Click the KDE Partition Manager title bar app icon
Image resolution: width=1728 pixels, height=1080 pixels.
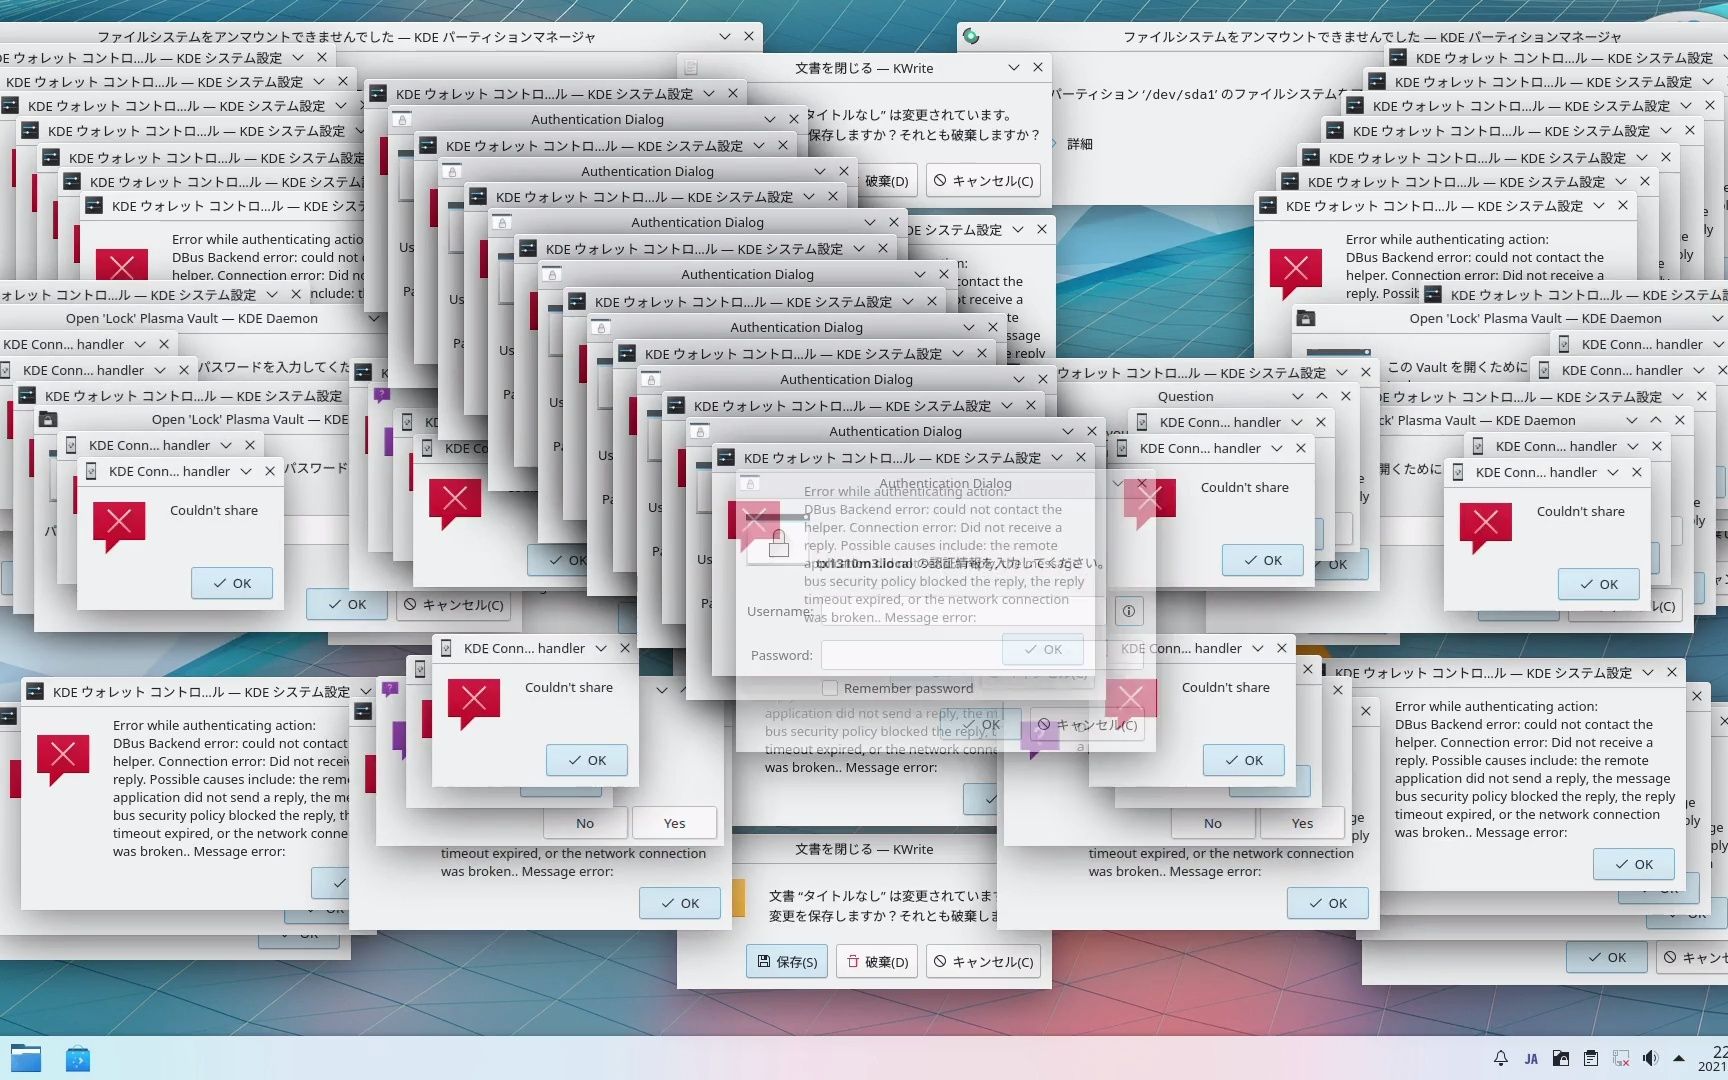(x=970, y=37)
